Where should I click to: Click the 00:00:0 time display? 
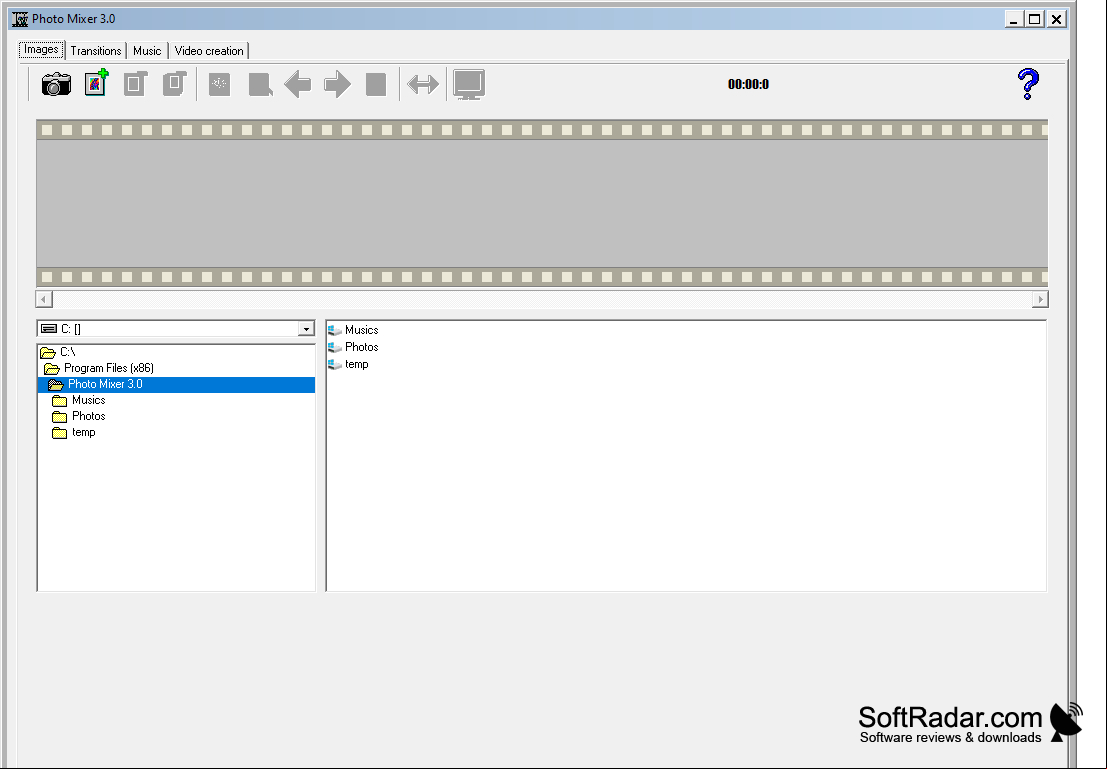[748, 84]
